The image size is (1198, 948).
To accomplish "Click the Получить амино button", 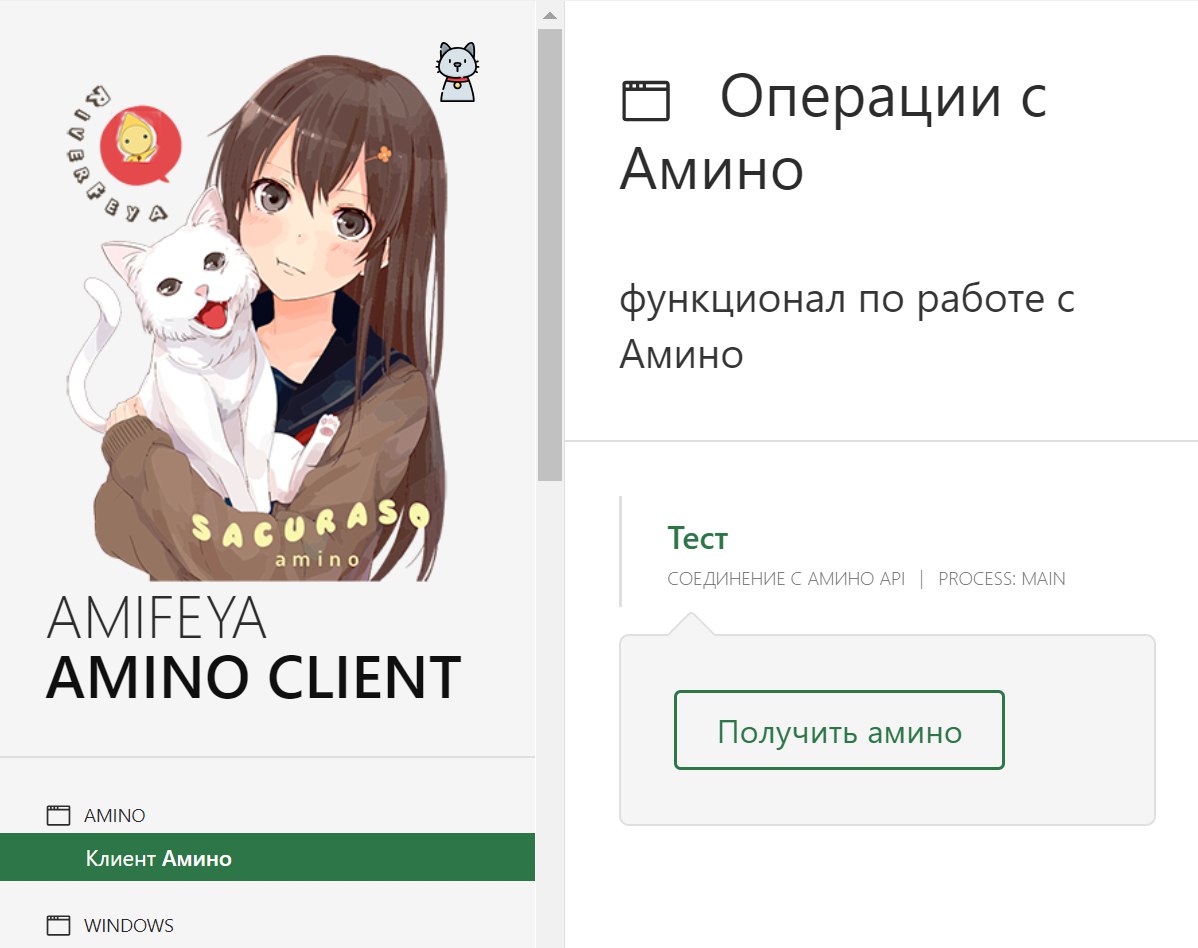I will point(839,730).
